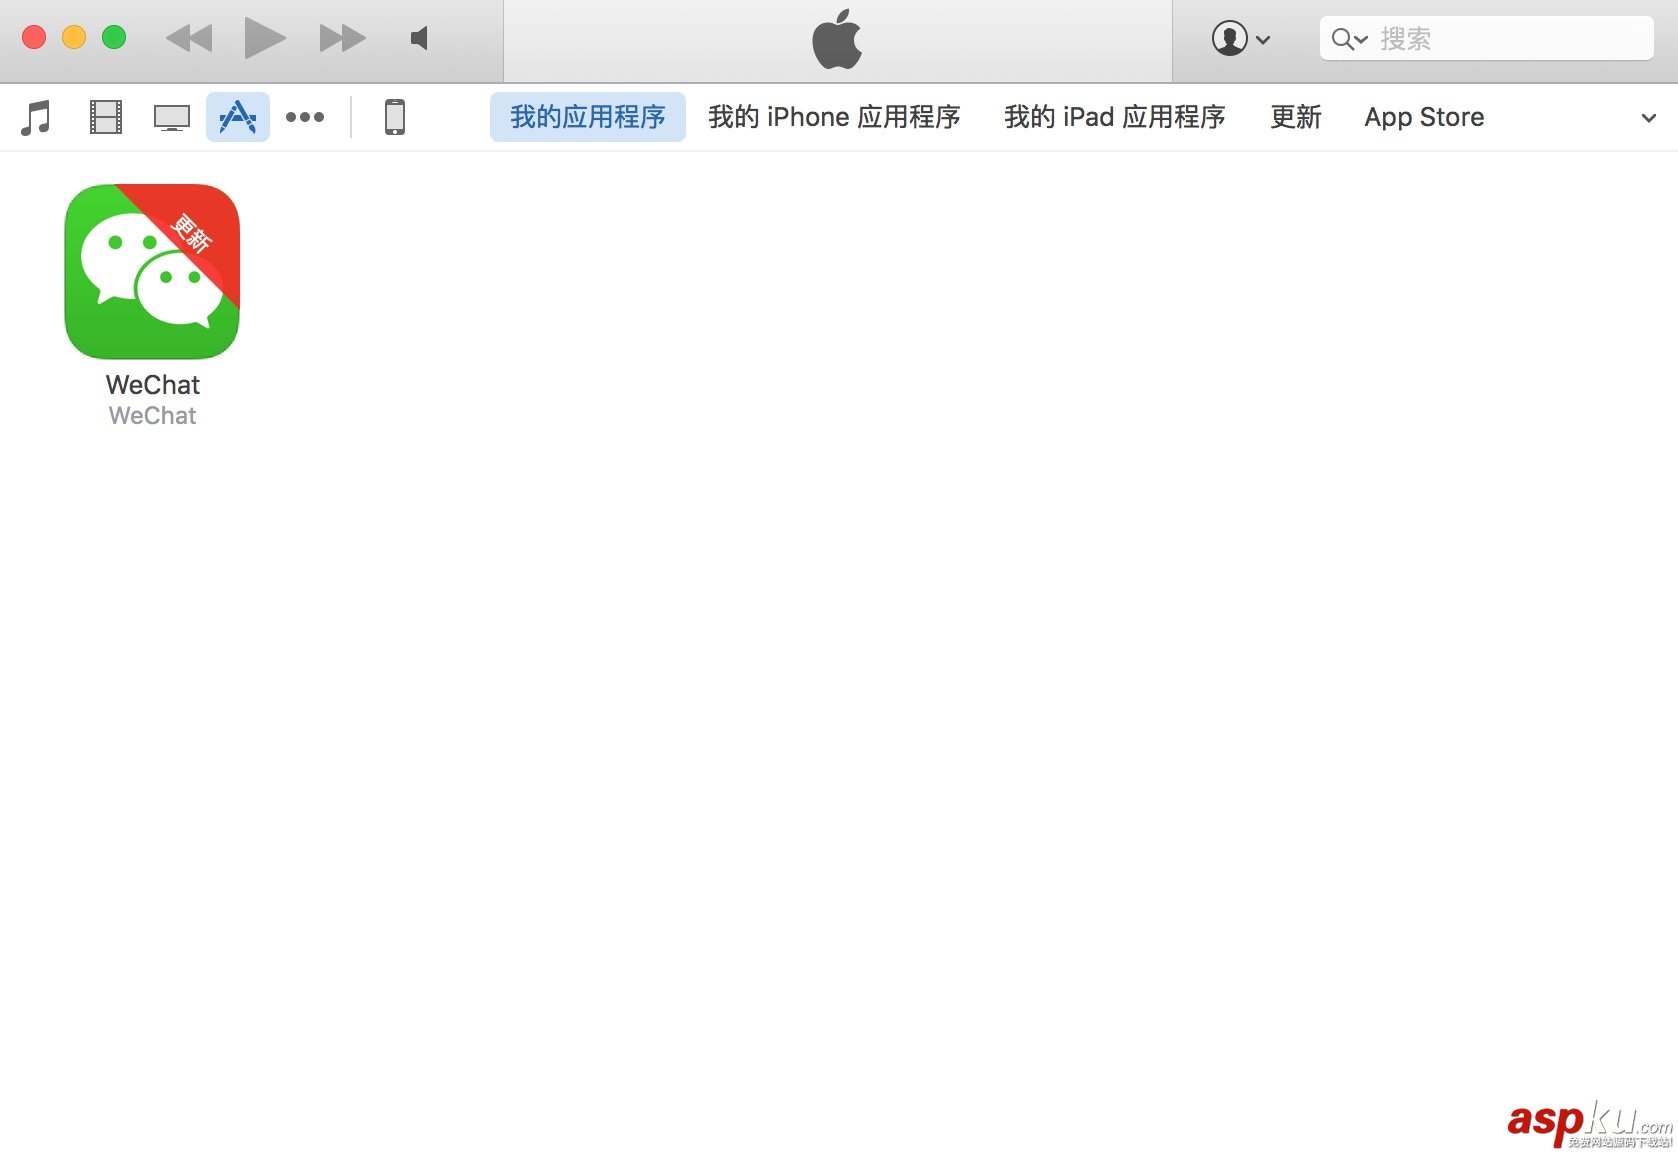Open the Movies section icon
Screen dimensions: 1678x1154
click(104, 117)
